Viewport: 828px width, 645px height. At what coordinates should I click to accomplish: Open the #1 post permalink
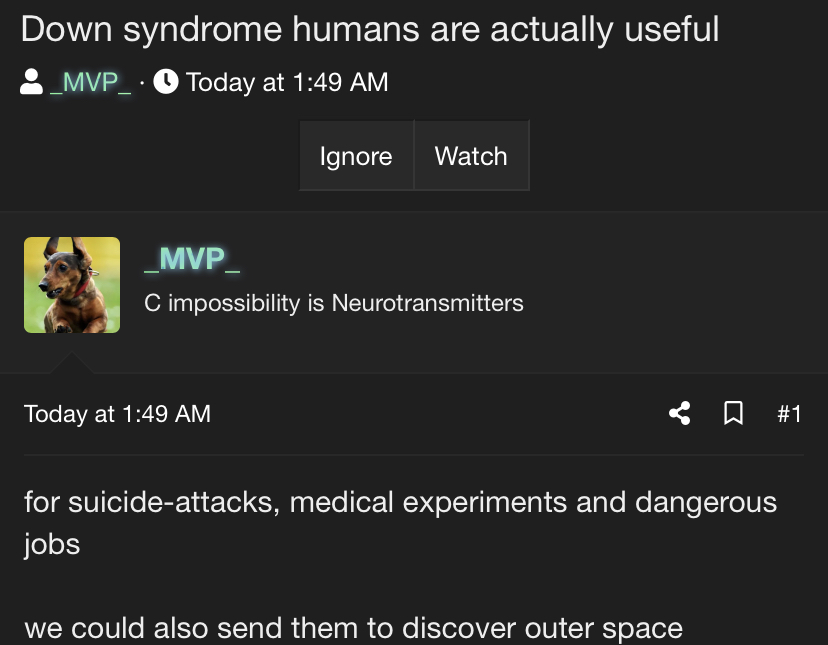click(789, 414)
